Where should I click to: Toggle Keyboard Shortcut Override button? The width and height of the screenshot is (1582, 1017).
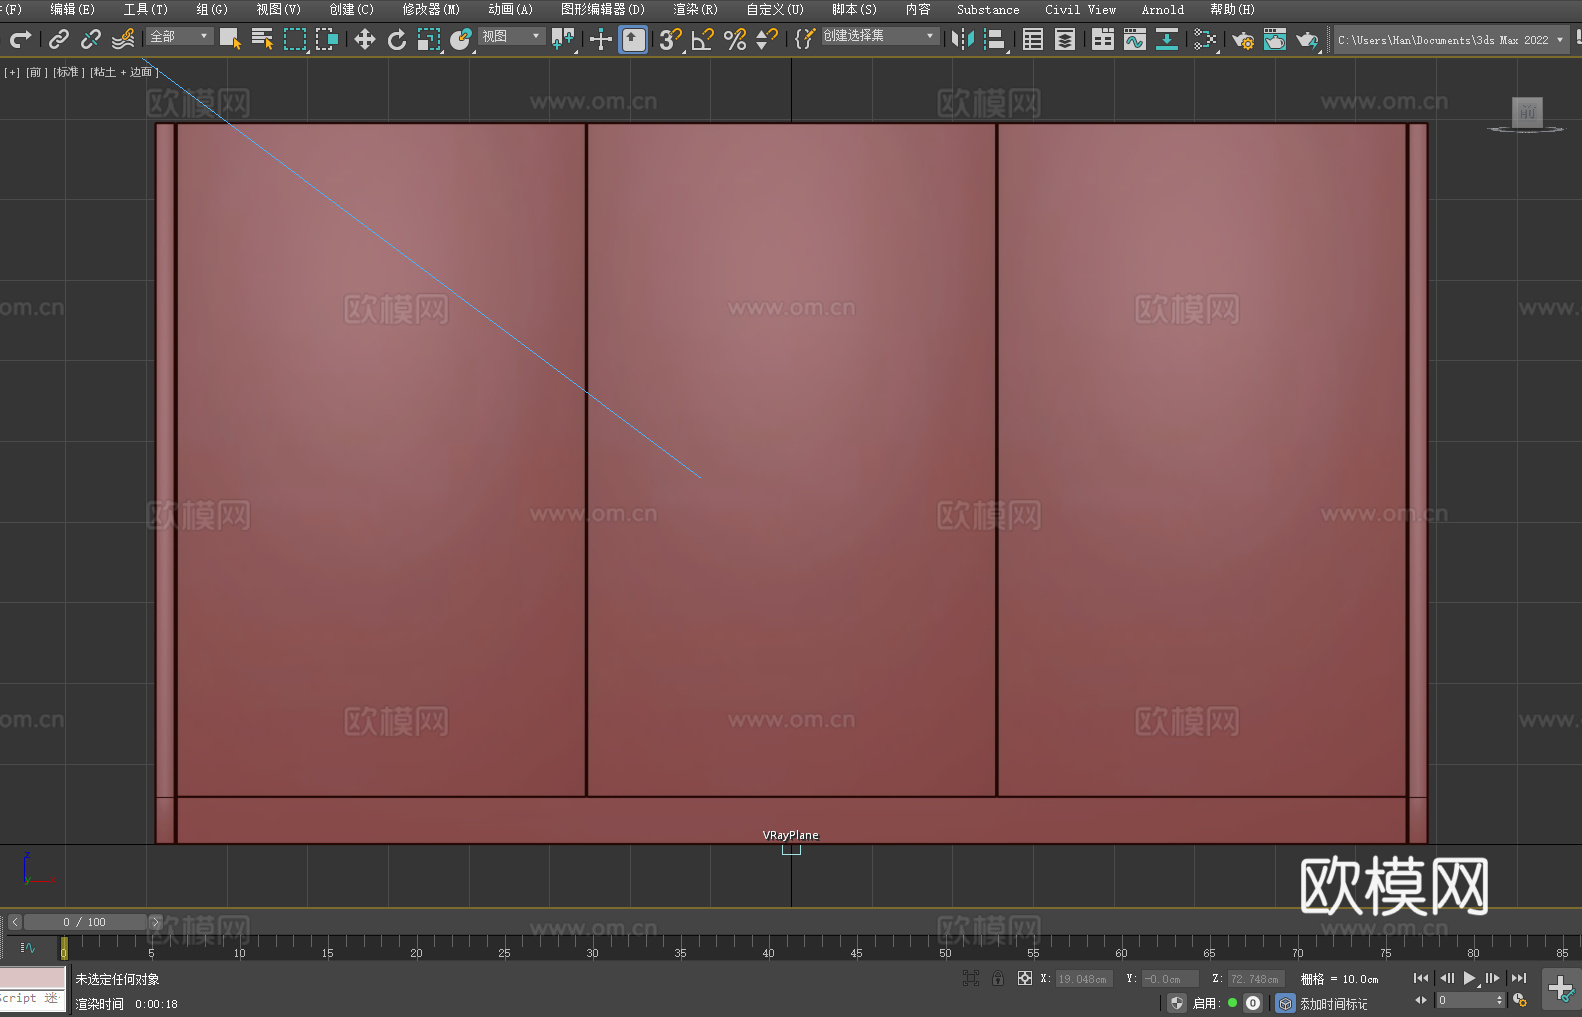click(633, 39)
